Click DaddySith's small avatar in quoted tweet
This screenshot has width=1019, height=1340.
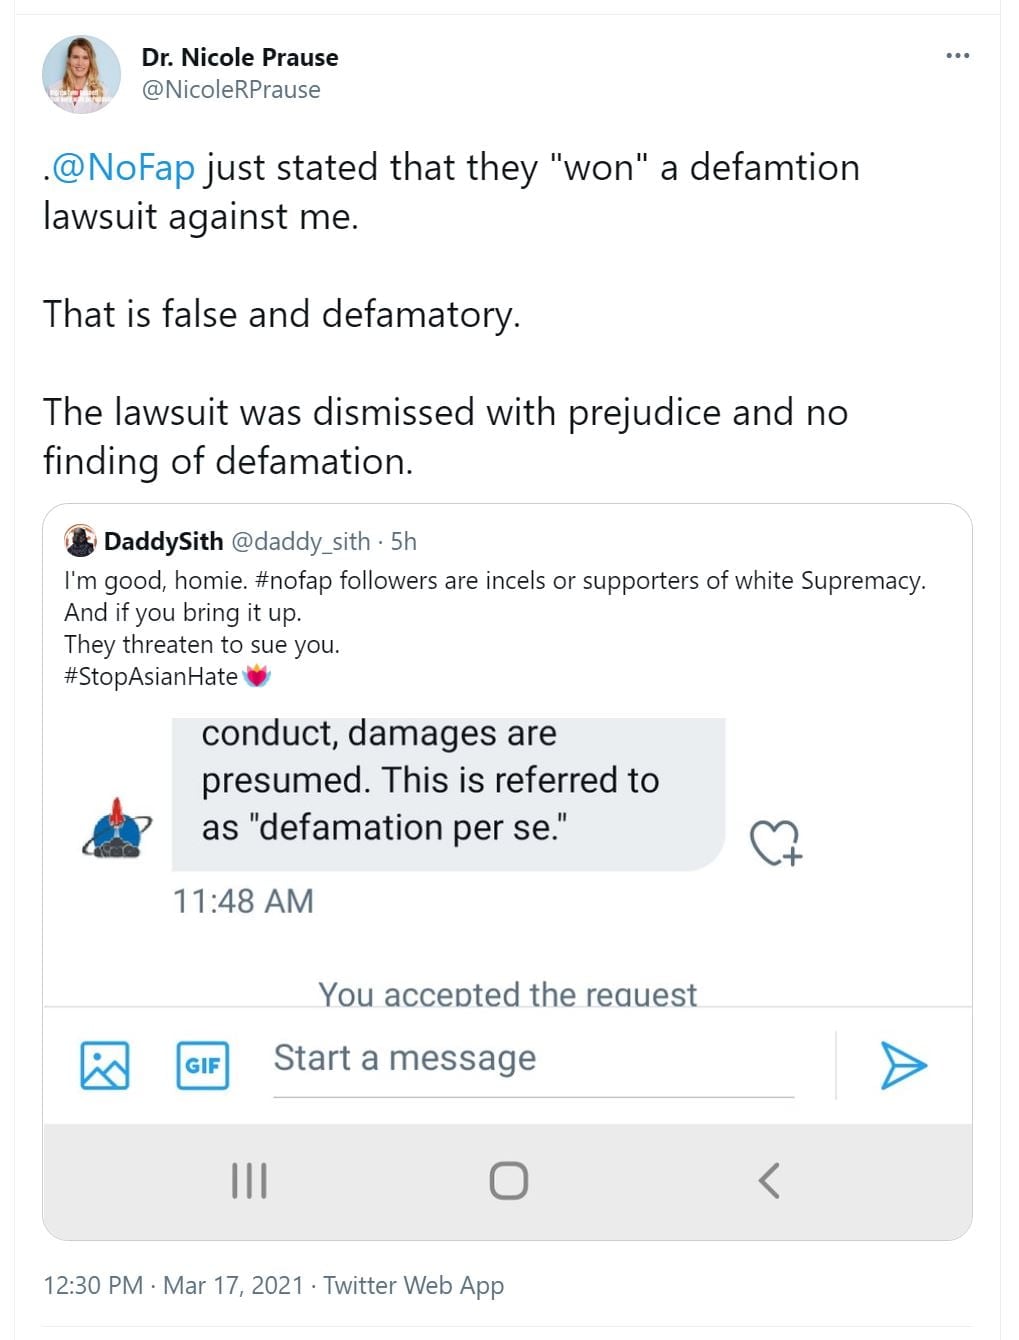tap(80, 541)
